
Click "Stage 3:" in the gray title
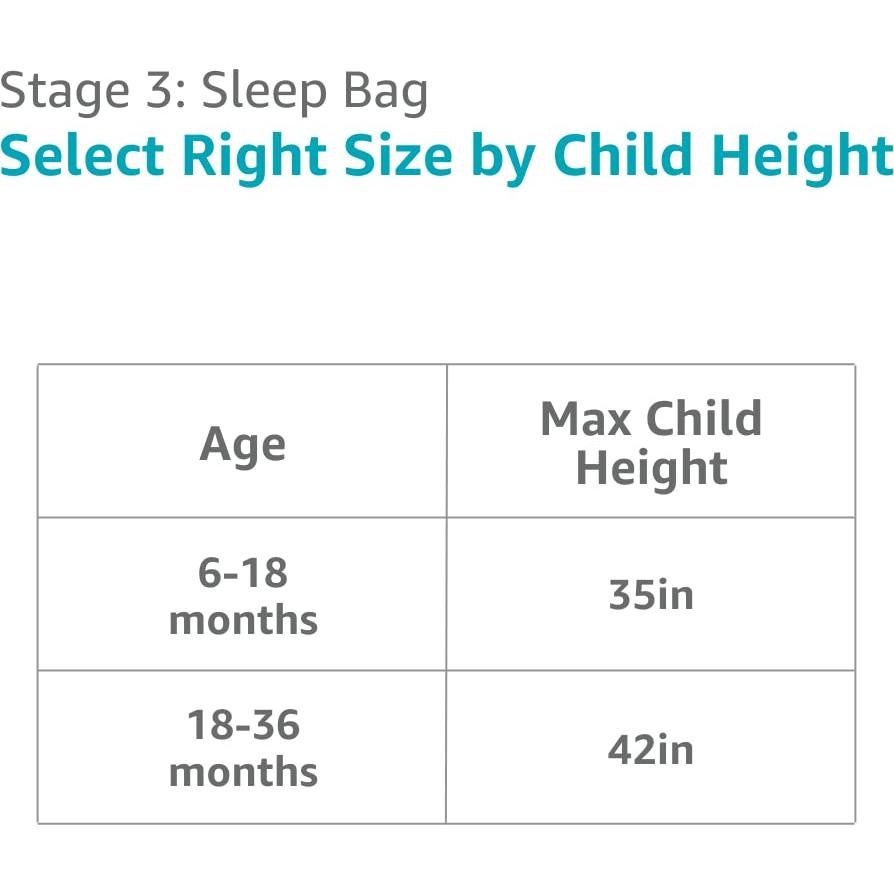coord(92,92)
